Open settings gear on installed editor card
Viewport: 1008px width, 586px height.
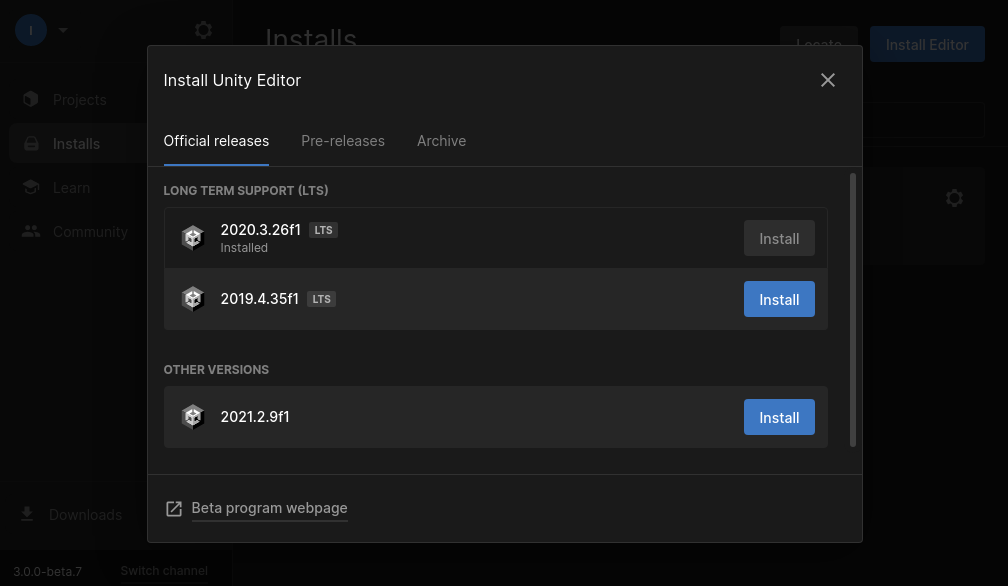(x=954, y=198)
